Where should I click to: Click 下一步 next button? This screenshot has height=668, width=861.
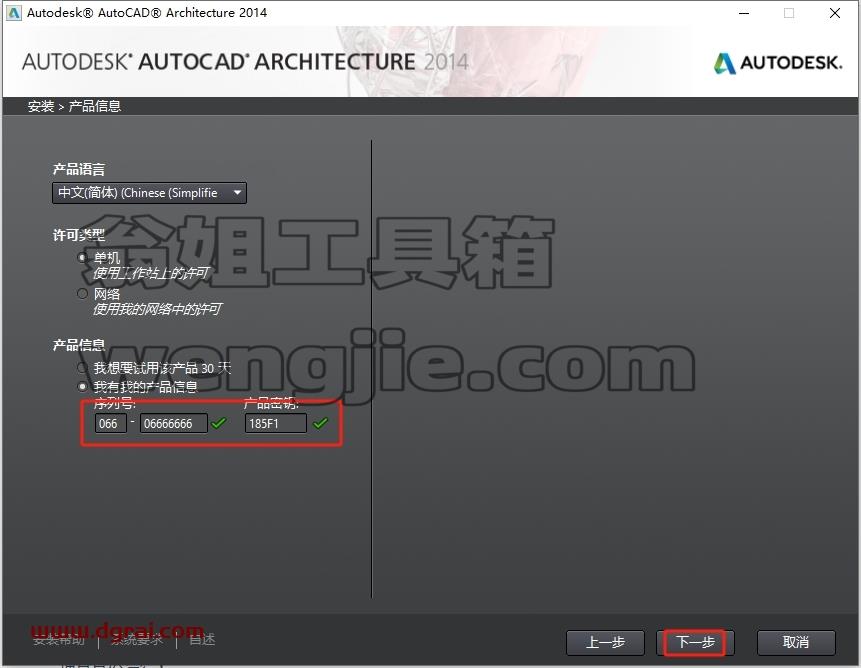tap(695, 642)
